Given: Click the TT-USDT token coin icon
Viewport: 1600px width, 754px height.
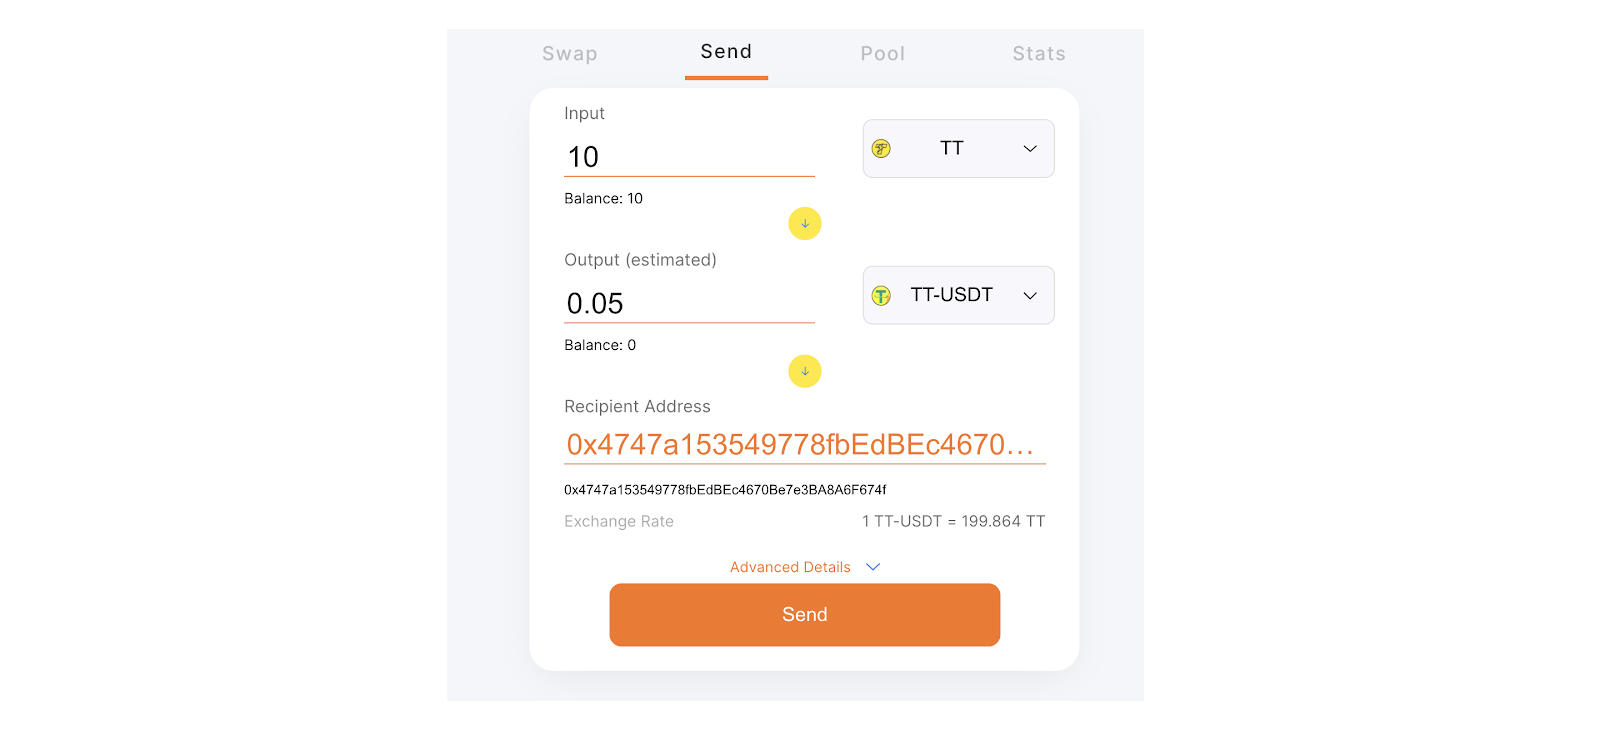Looking at the screenshot, I should point(881,296).
